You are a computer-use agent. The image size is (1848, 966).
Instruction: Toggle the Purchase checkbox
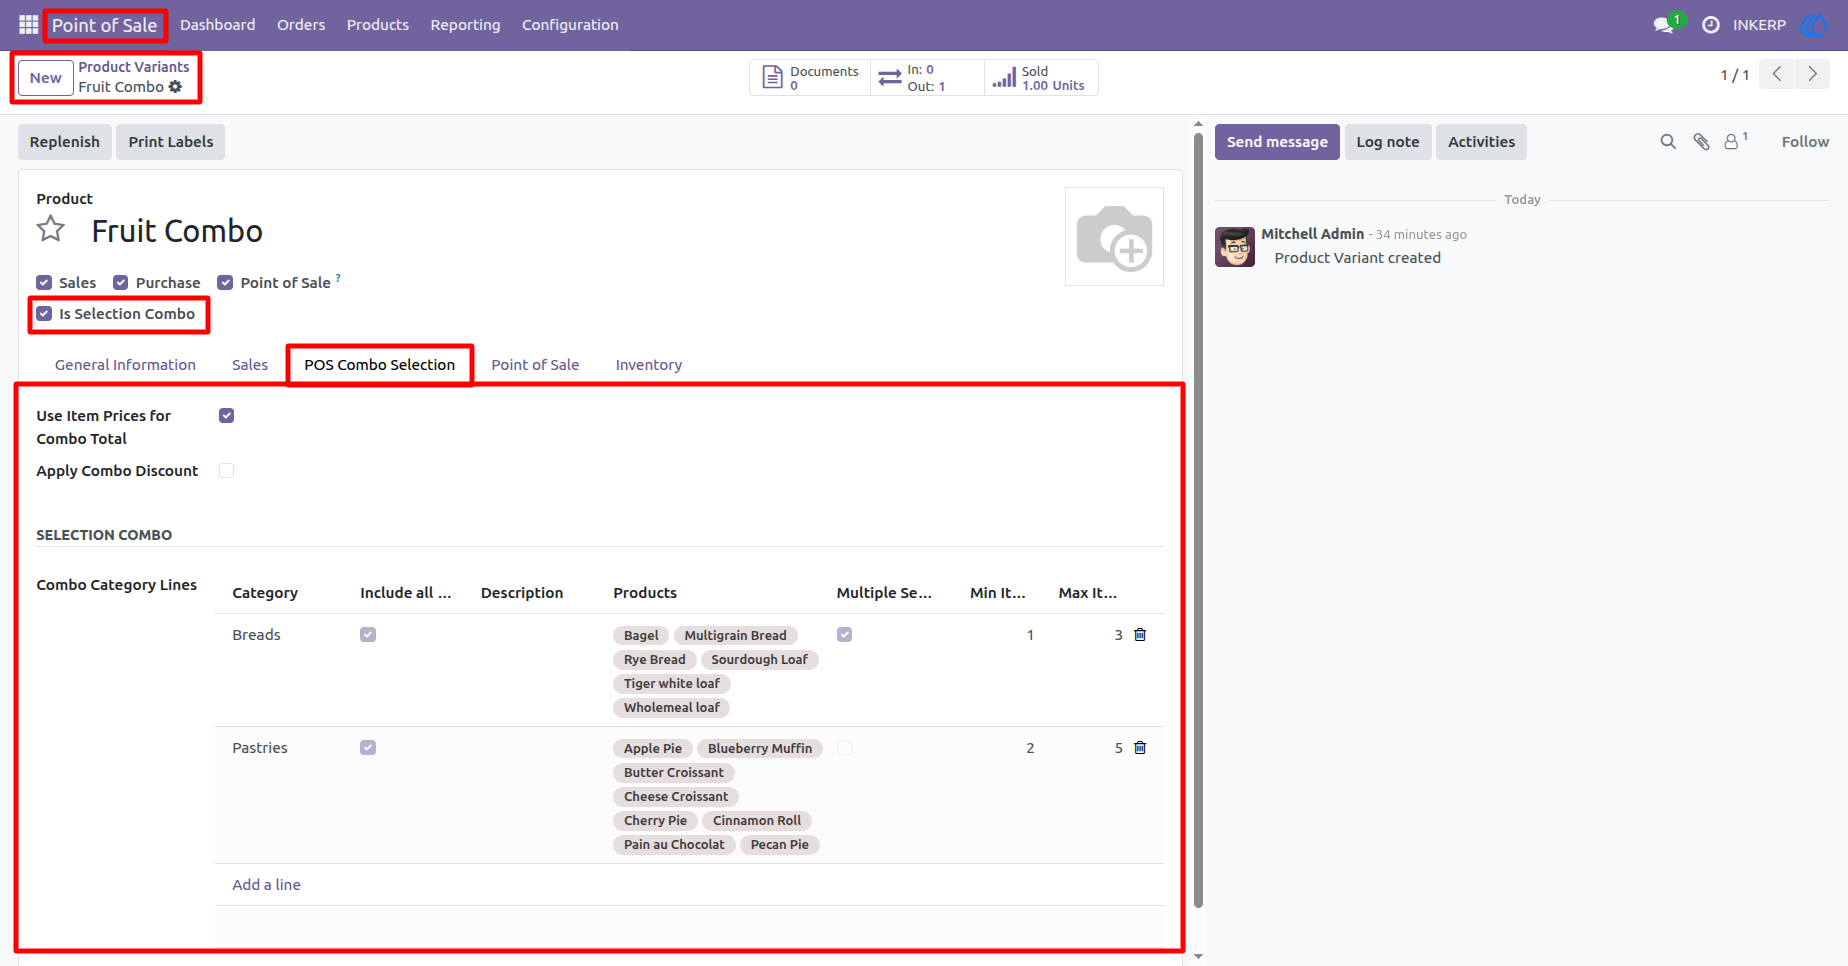(121, 283)
